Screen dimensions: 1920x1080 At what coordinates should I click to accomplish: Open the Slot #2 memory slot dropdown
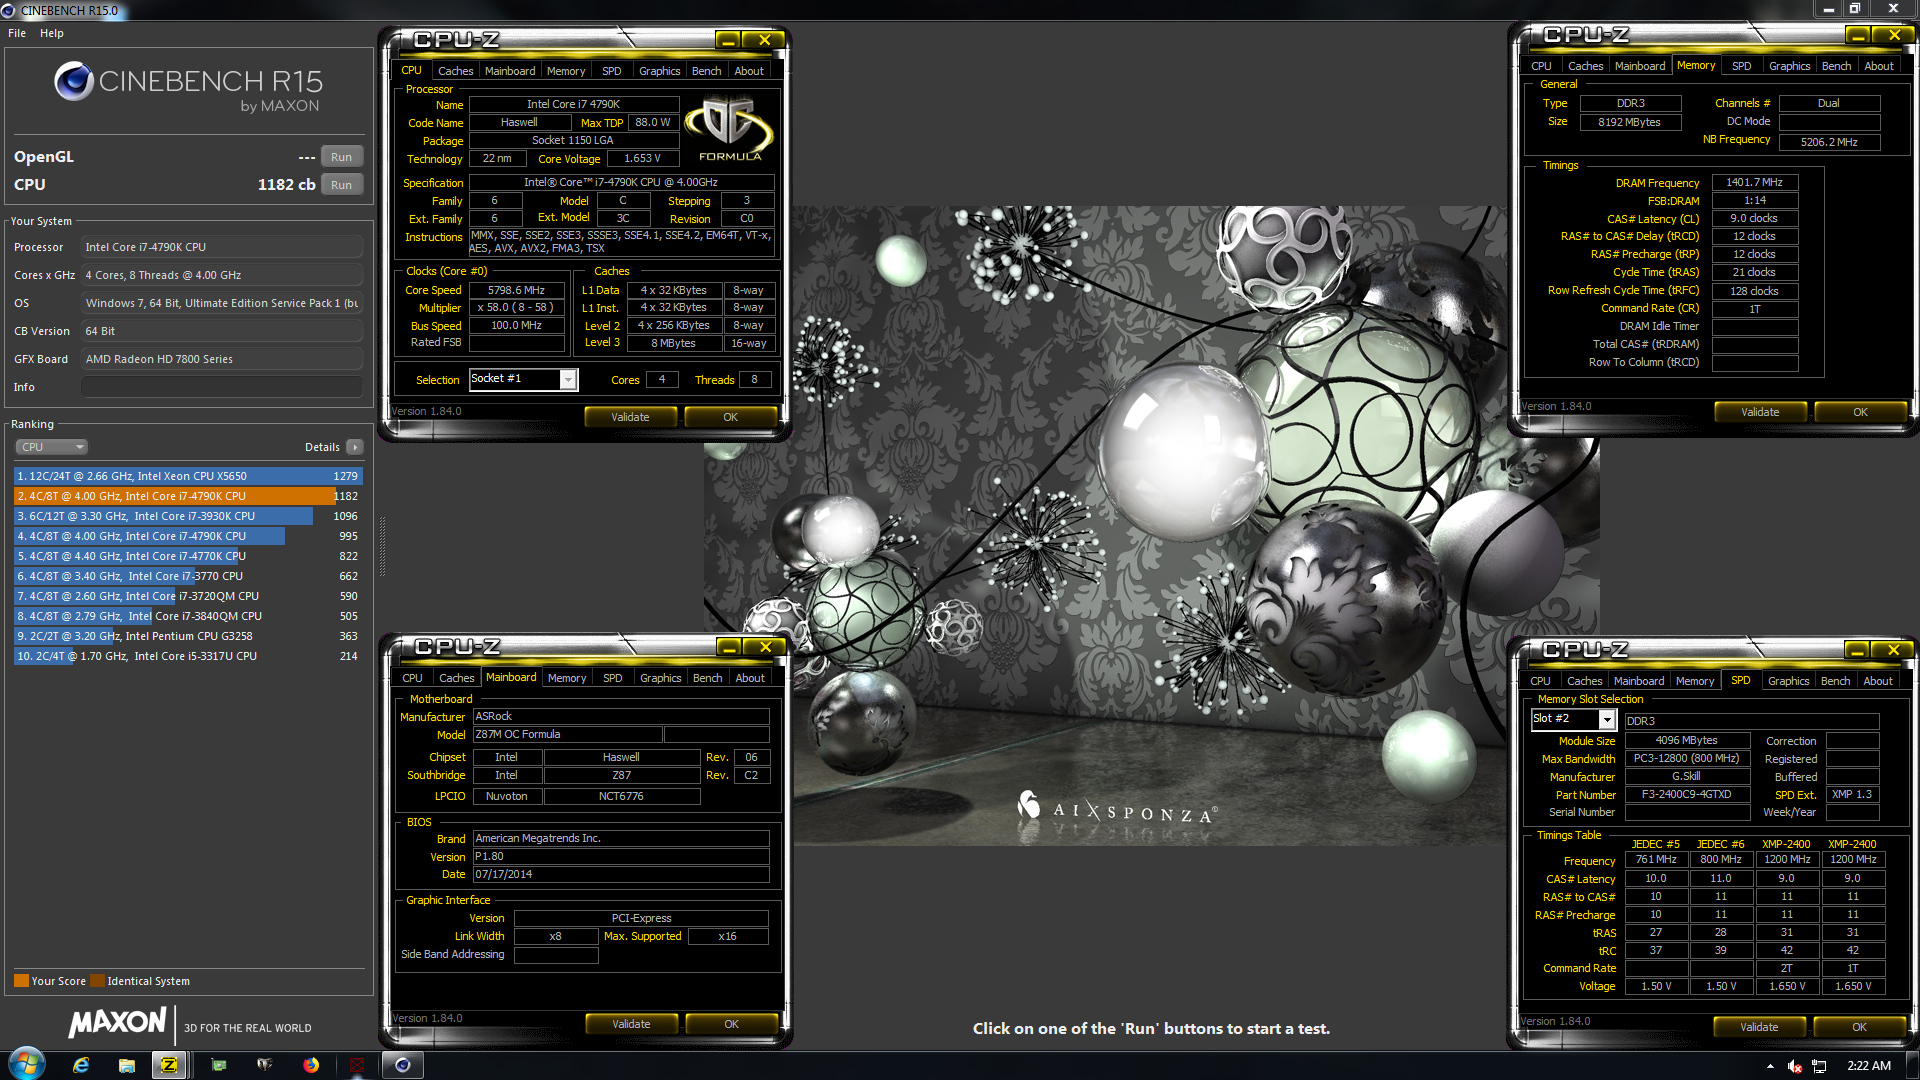1574,719
